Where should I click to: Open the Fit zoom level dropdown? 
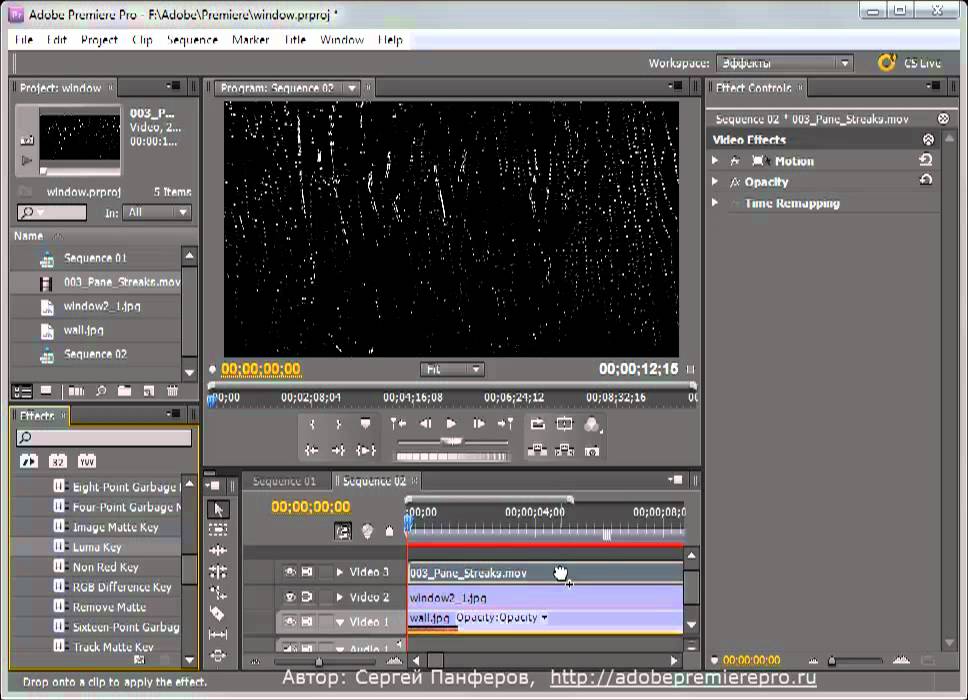pyautogui.click(x=452, y=369)
